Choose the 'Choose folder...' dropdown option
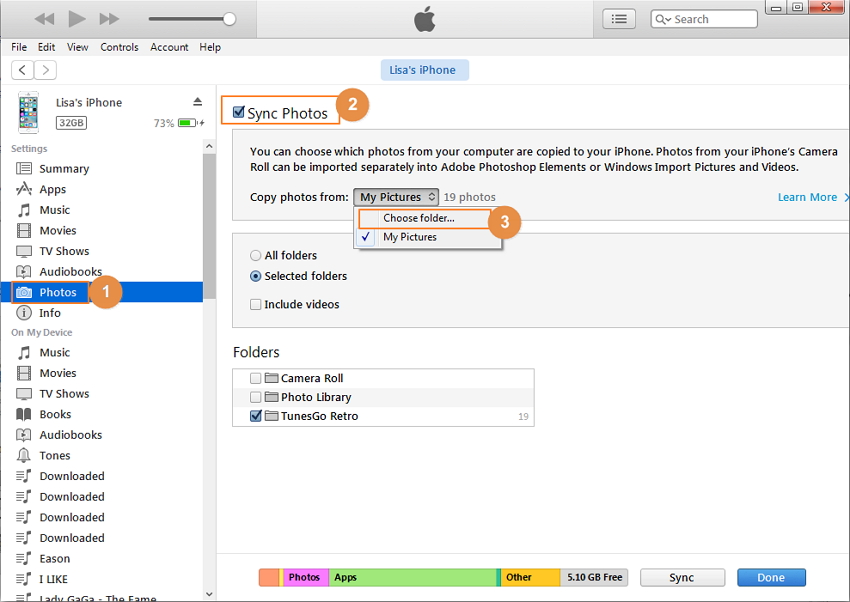The width and height of the screenshot is (850, 602). tap(418, 218)
